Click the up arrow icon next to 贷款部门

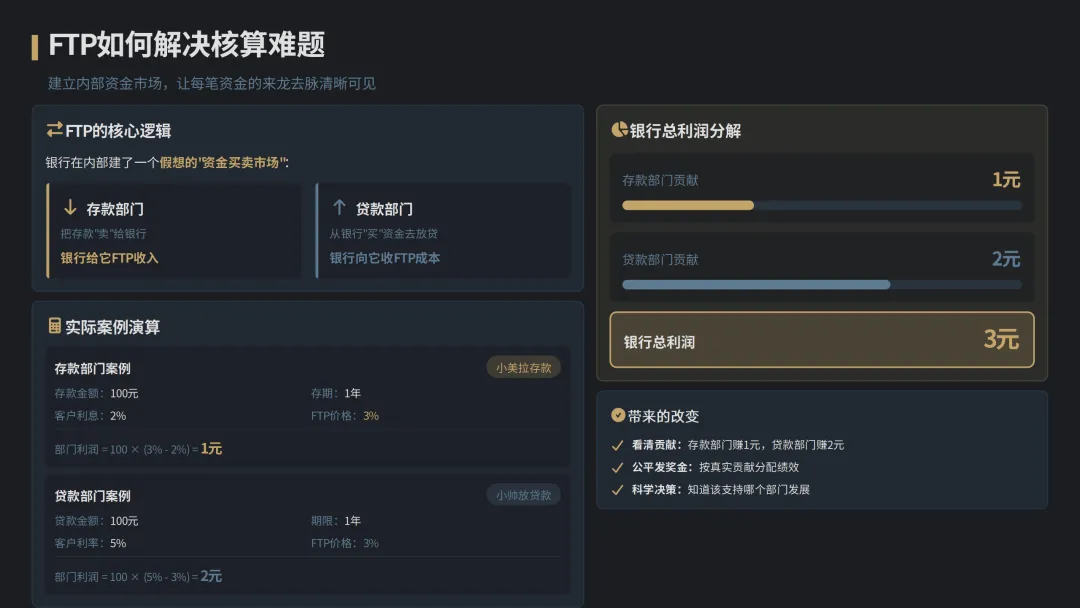(339, 207)
